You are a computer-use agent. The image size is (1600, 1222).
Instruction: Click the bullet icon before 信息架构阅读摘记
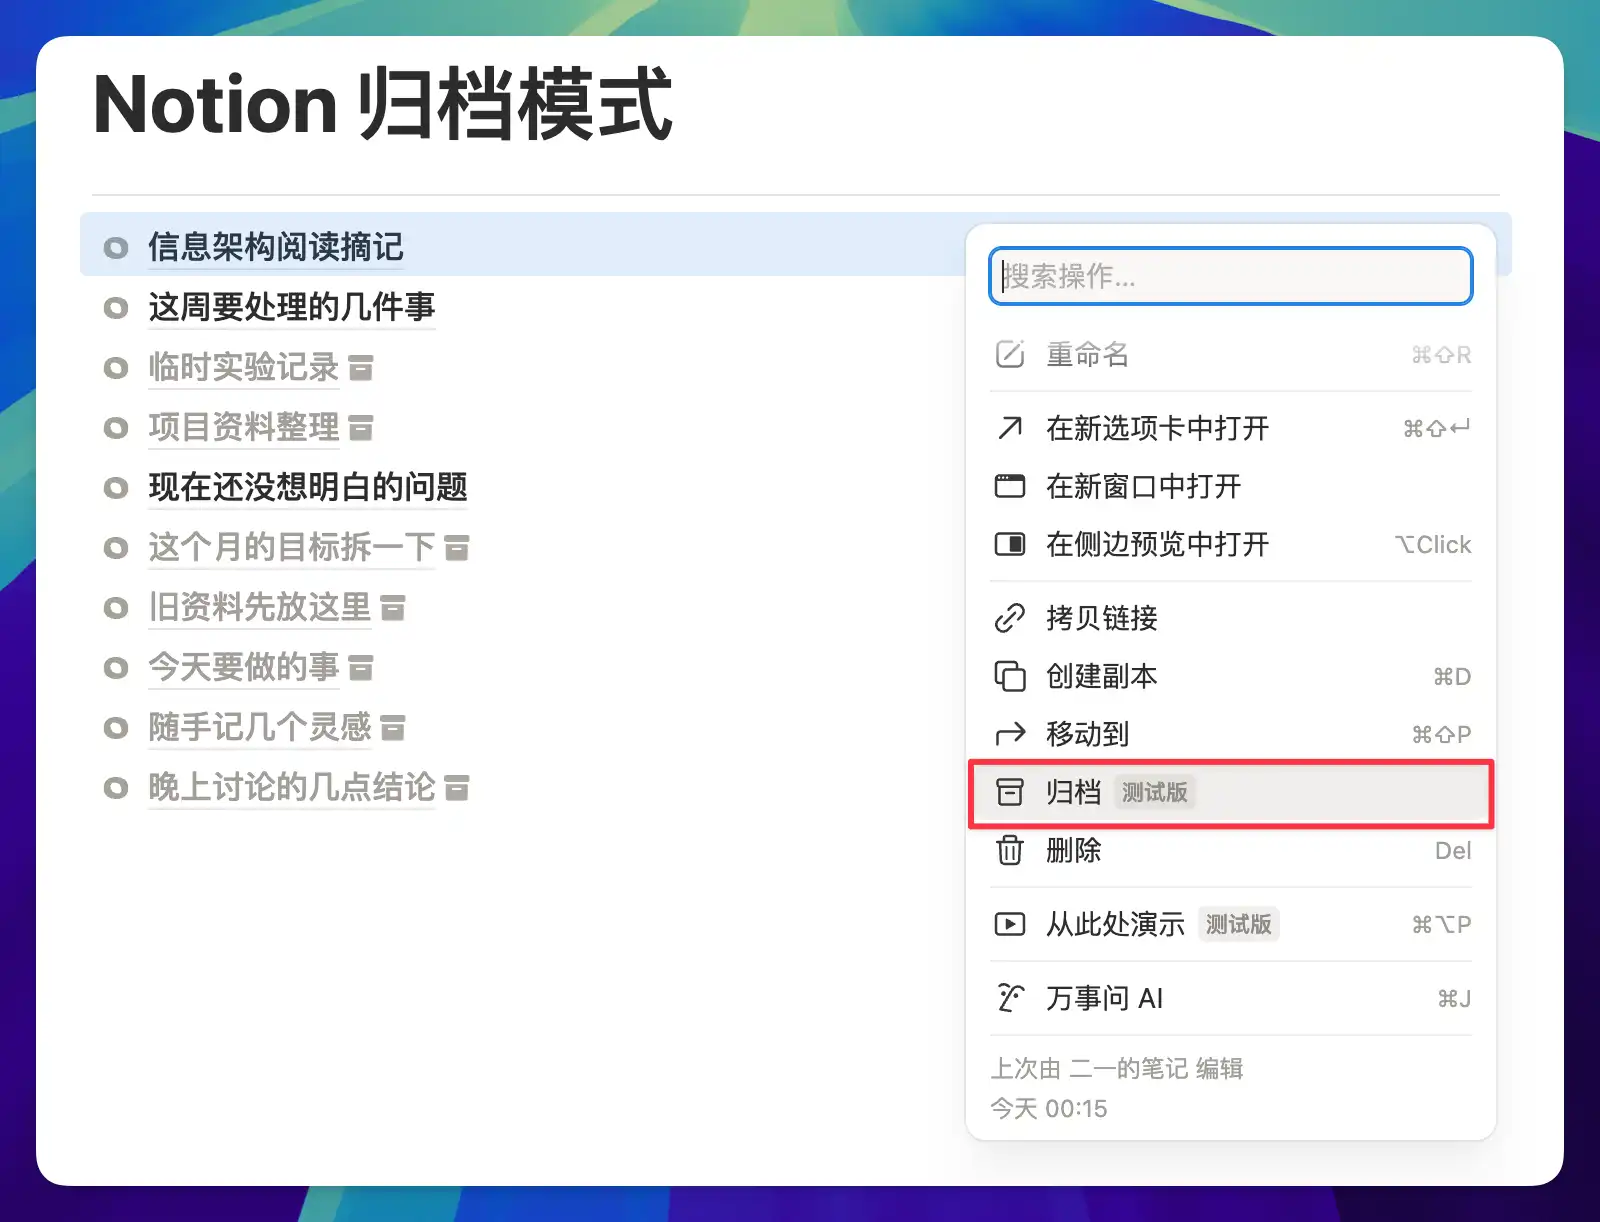[116, 248]
